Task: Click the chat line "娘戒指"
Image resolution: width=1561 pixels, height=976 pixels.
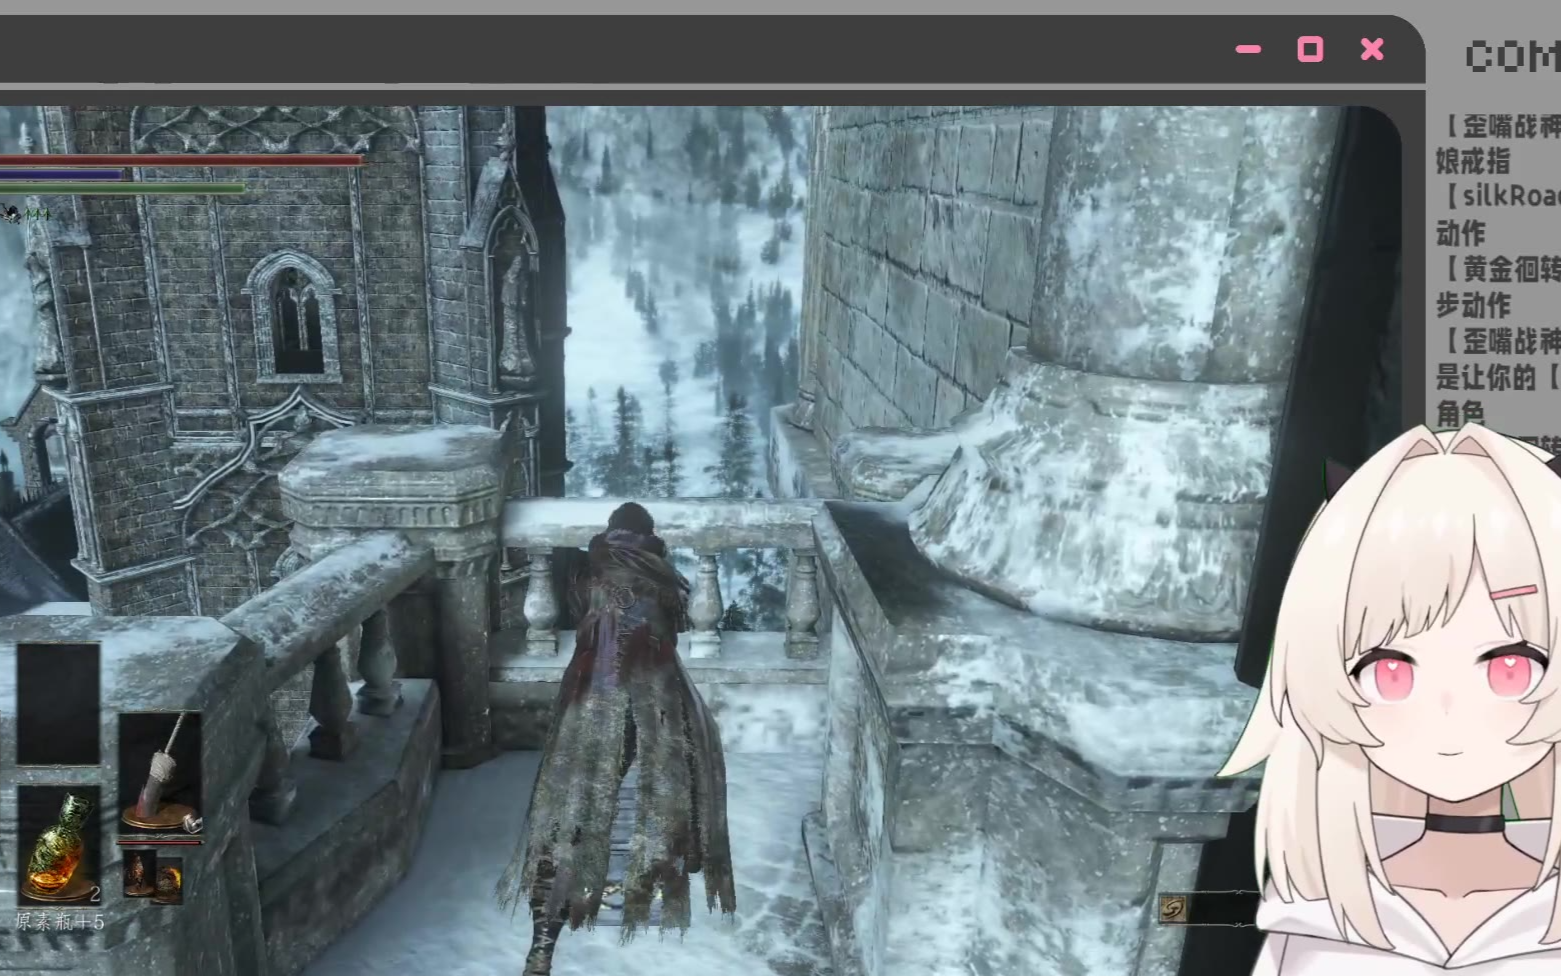Action: pos(1473,161)
